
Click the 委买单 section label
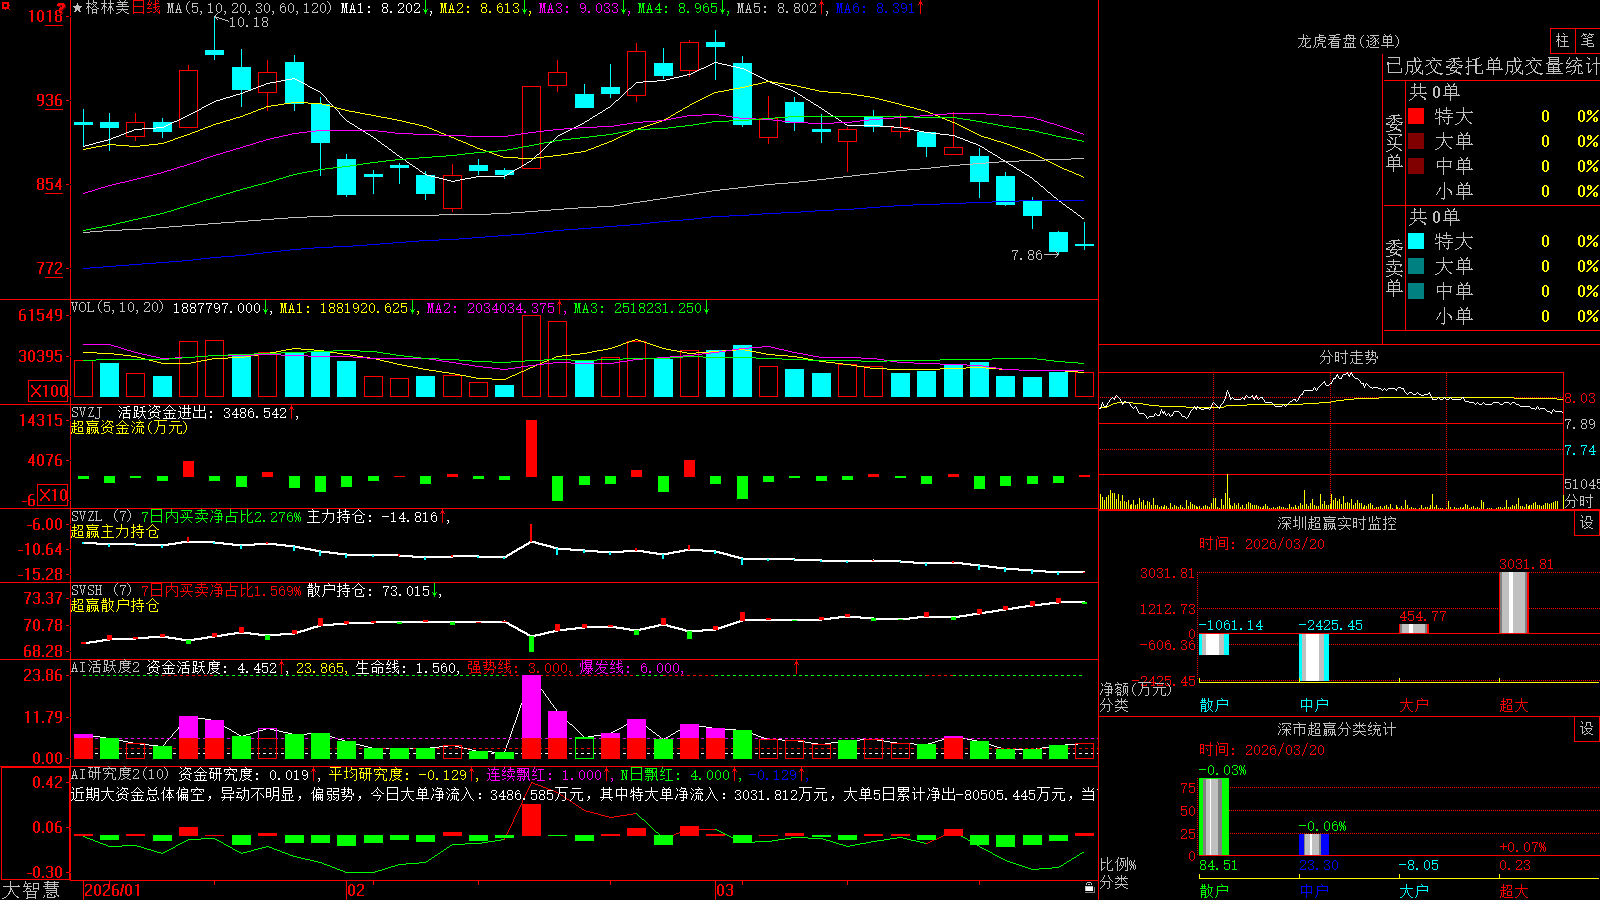(x=1394, y=142)
